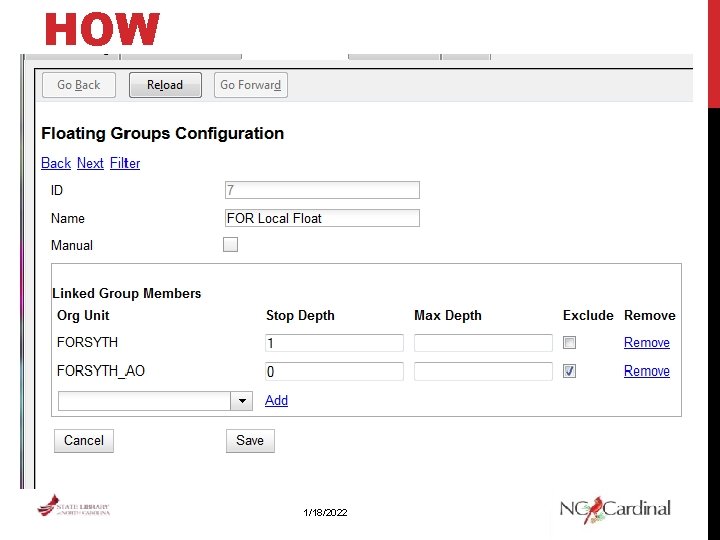This screenshot has height=540, width=720.
Task: Reload the configuration page
Action: point(165,85)
